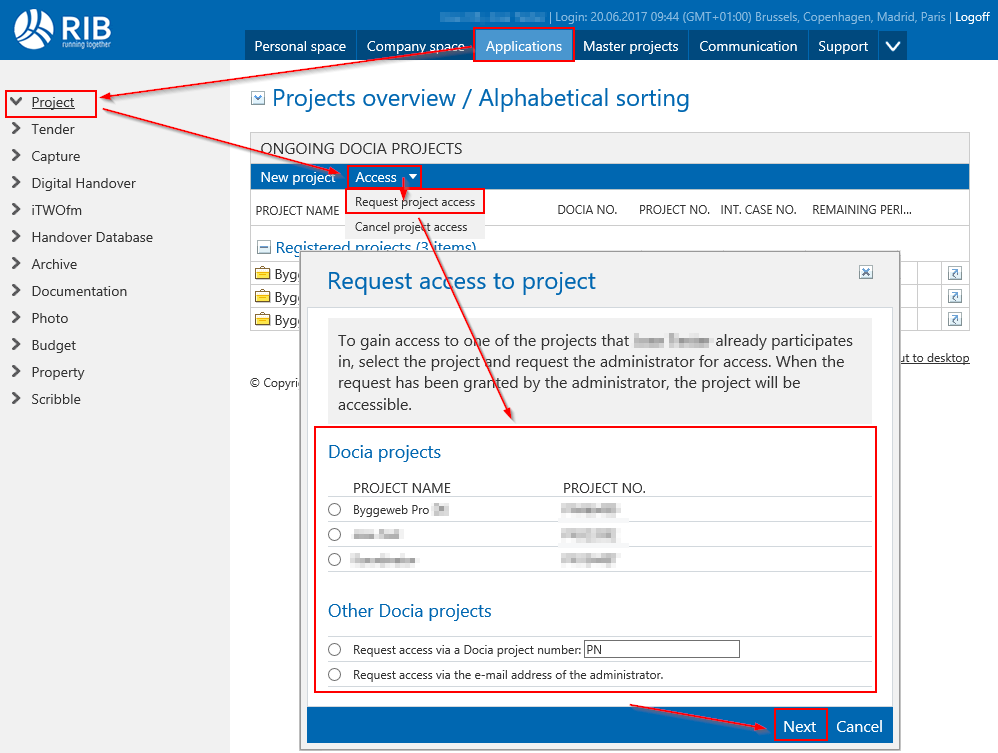
Task: Click the collapse icon beside Projects overview title
Action: click(x=258, y=98)
